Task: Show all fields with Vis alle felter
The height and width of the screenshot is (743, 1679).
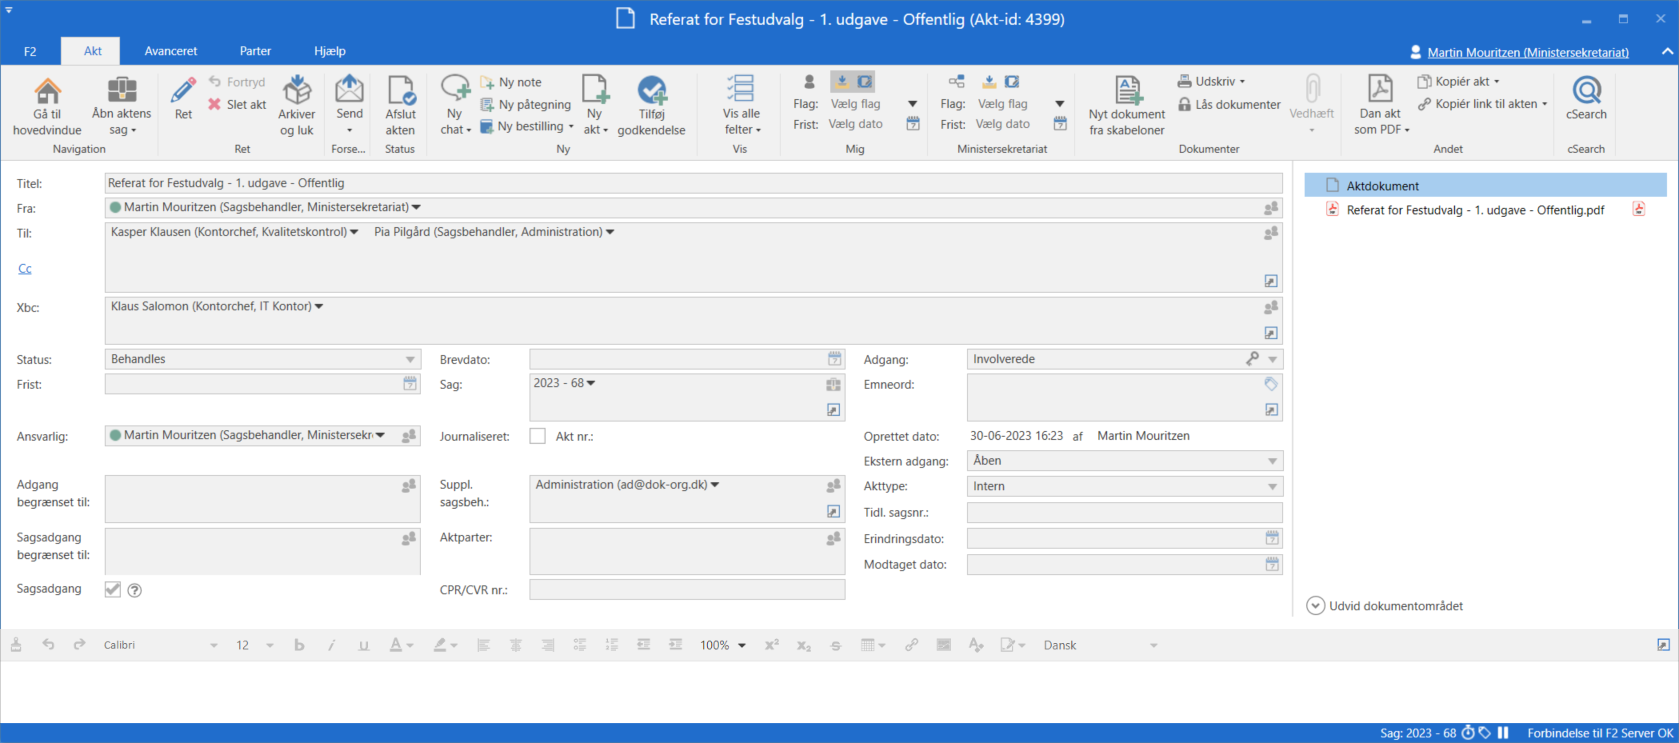Action: click(741, 106)
